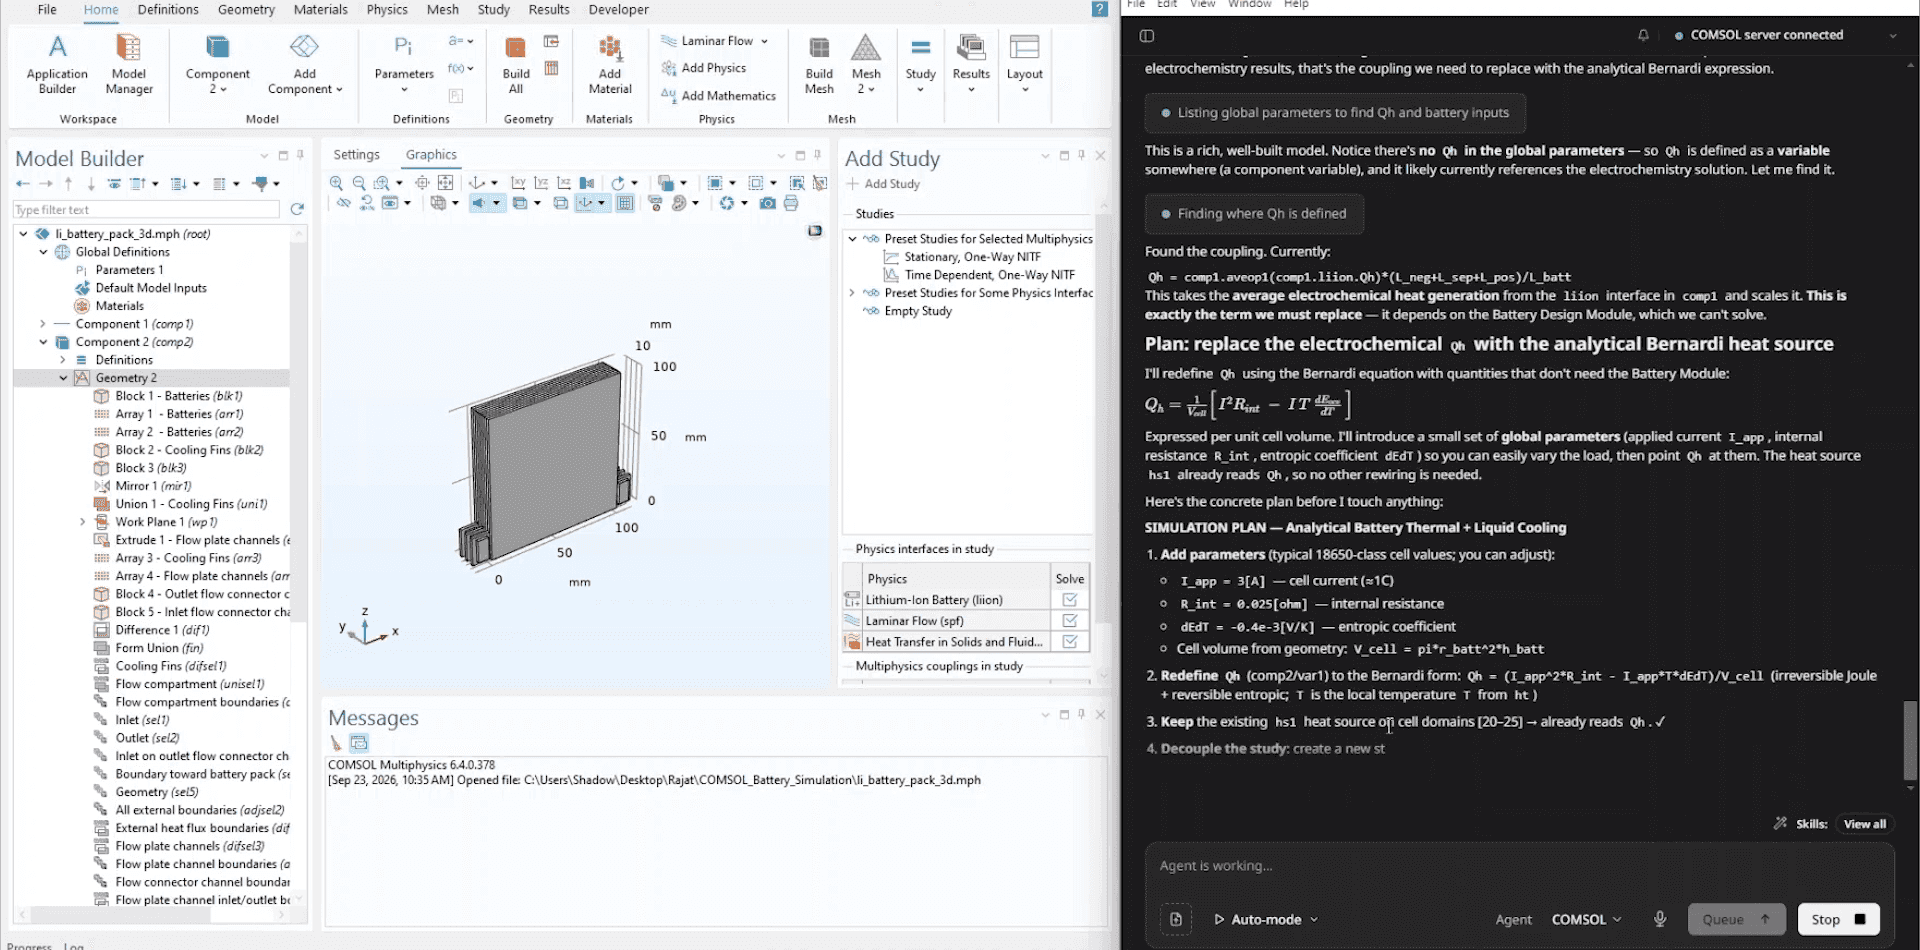This screenshot has height=950, width=1920.
Task: Click the attach file icon beside Auto-mode
Action: click(x=1176, y=919)
